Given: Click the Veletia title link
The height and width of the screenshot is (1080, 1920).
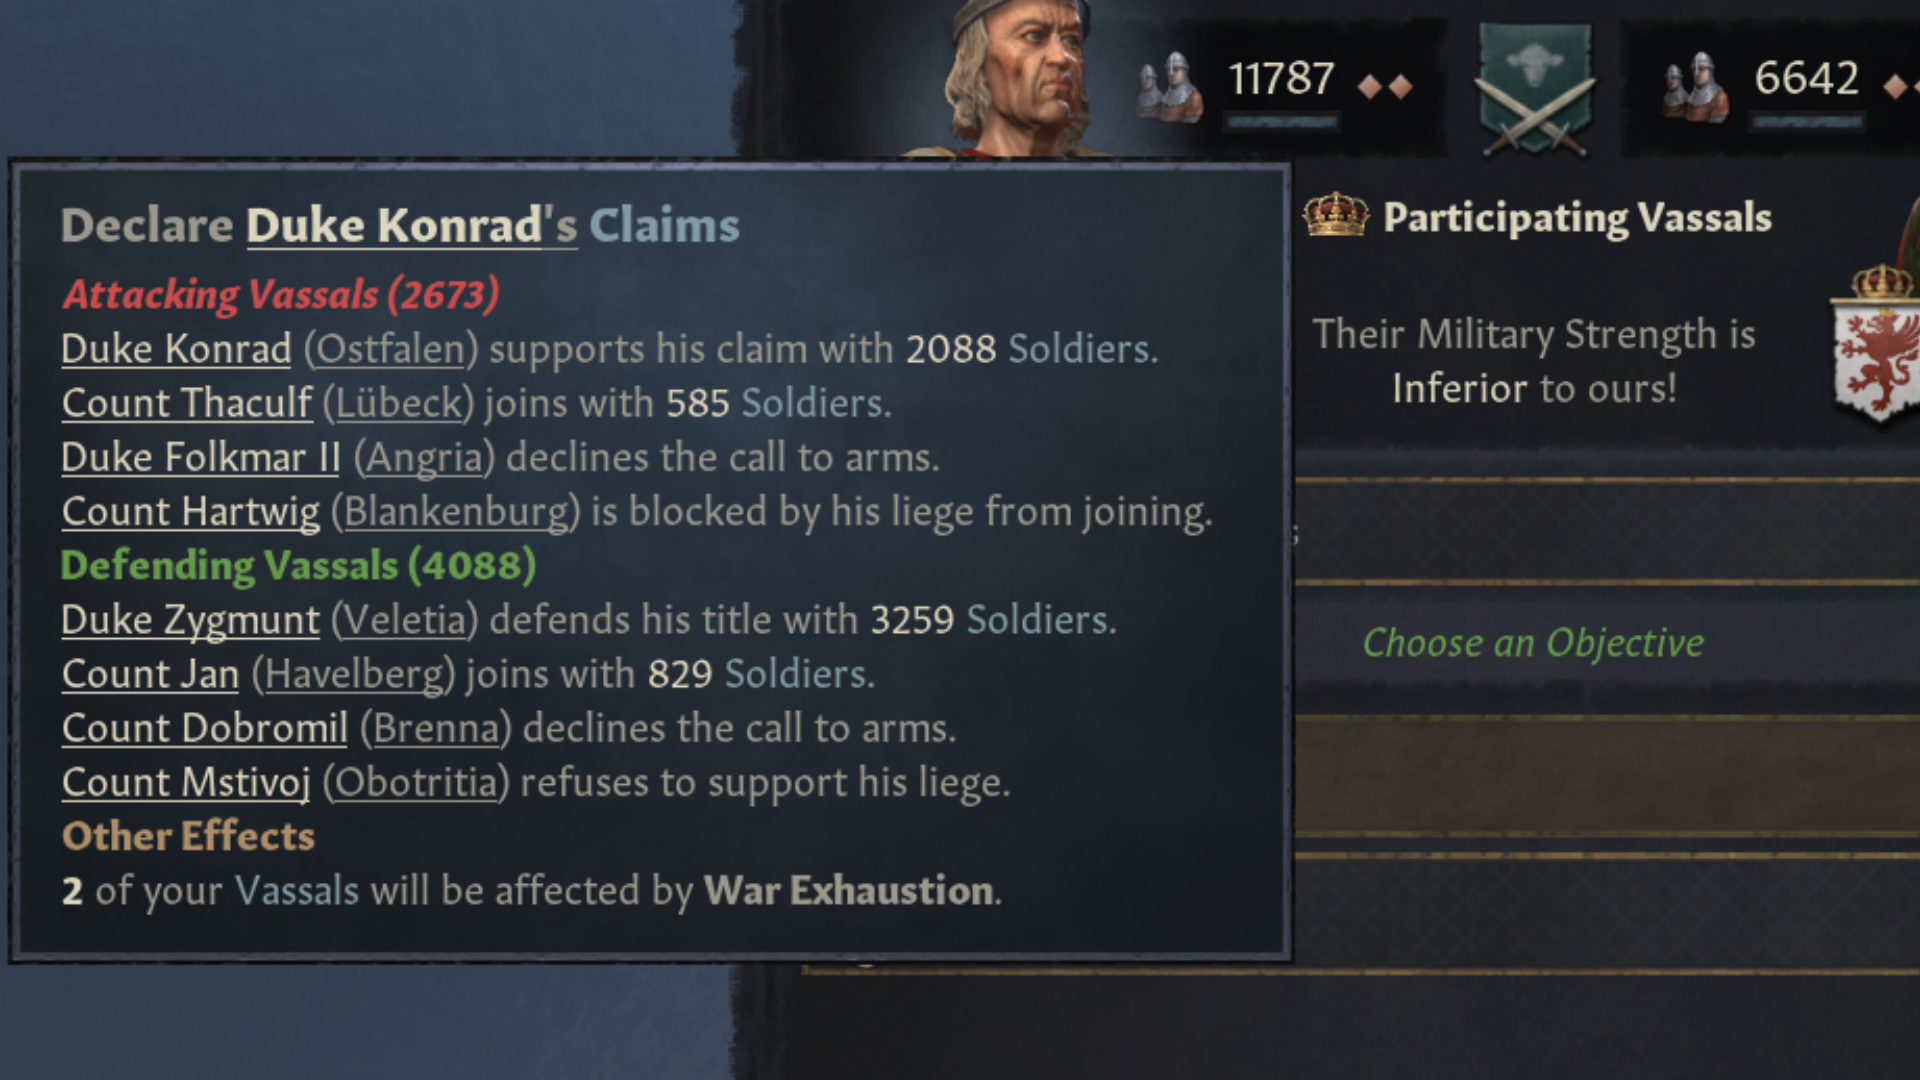Looking at the screenshot, I should 405,620.
